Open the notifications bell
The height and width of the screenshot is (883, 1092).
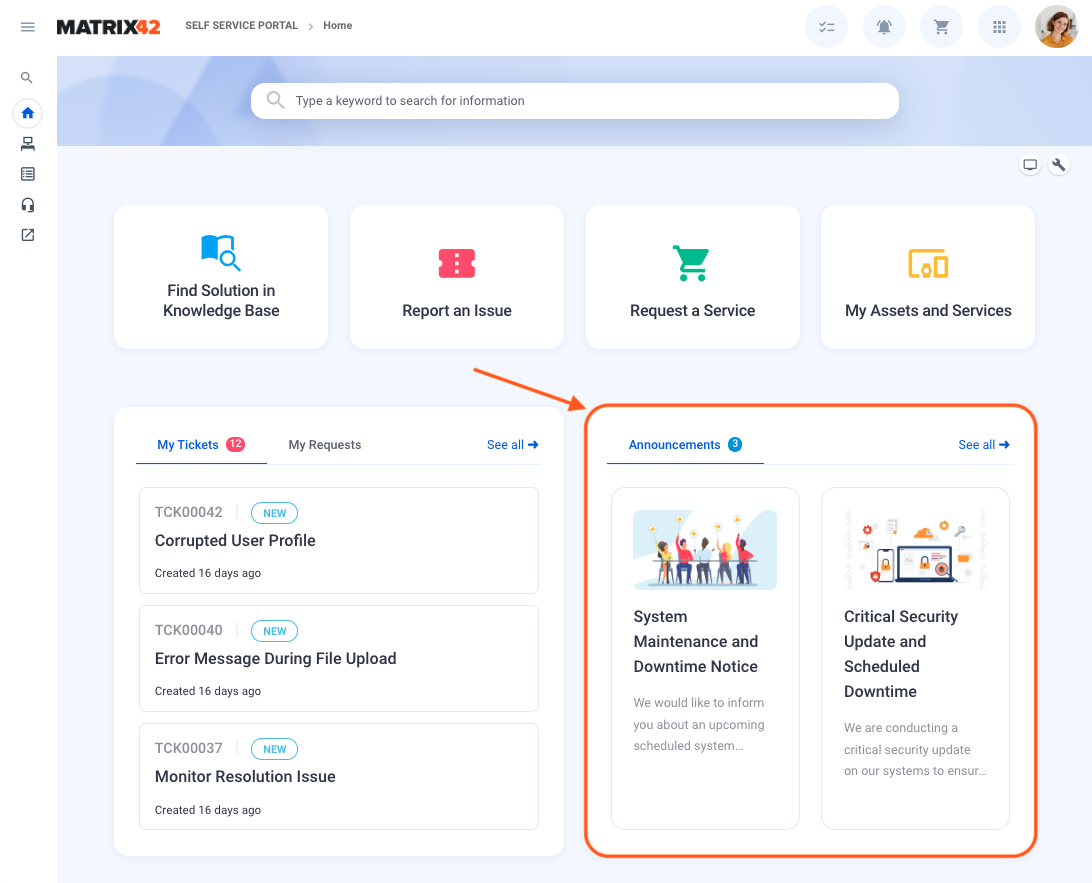pyautogui.click(x=884, y=27)
